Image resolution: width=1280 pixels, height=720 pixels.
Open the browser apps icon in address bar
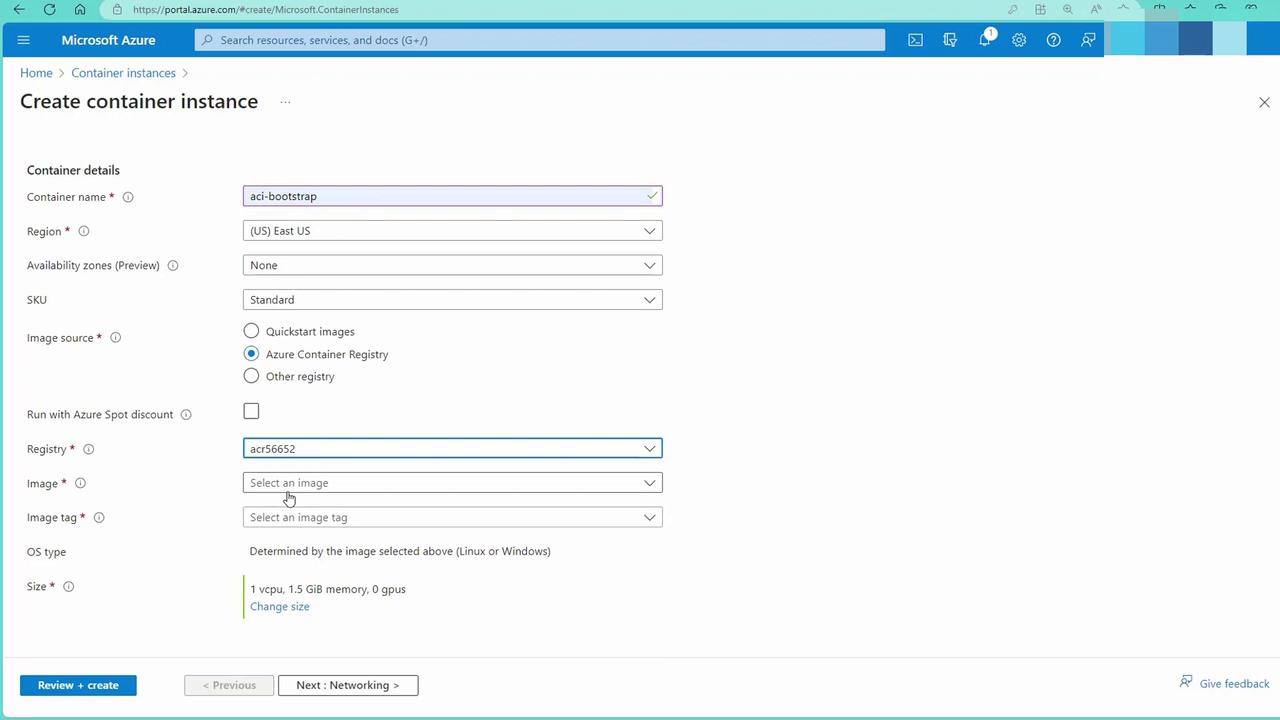coord(1040,10)
